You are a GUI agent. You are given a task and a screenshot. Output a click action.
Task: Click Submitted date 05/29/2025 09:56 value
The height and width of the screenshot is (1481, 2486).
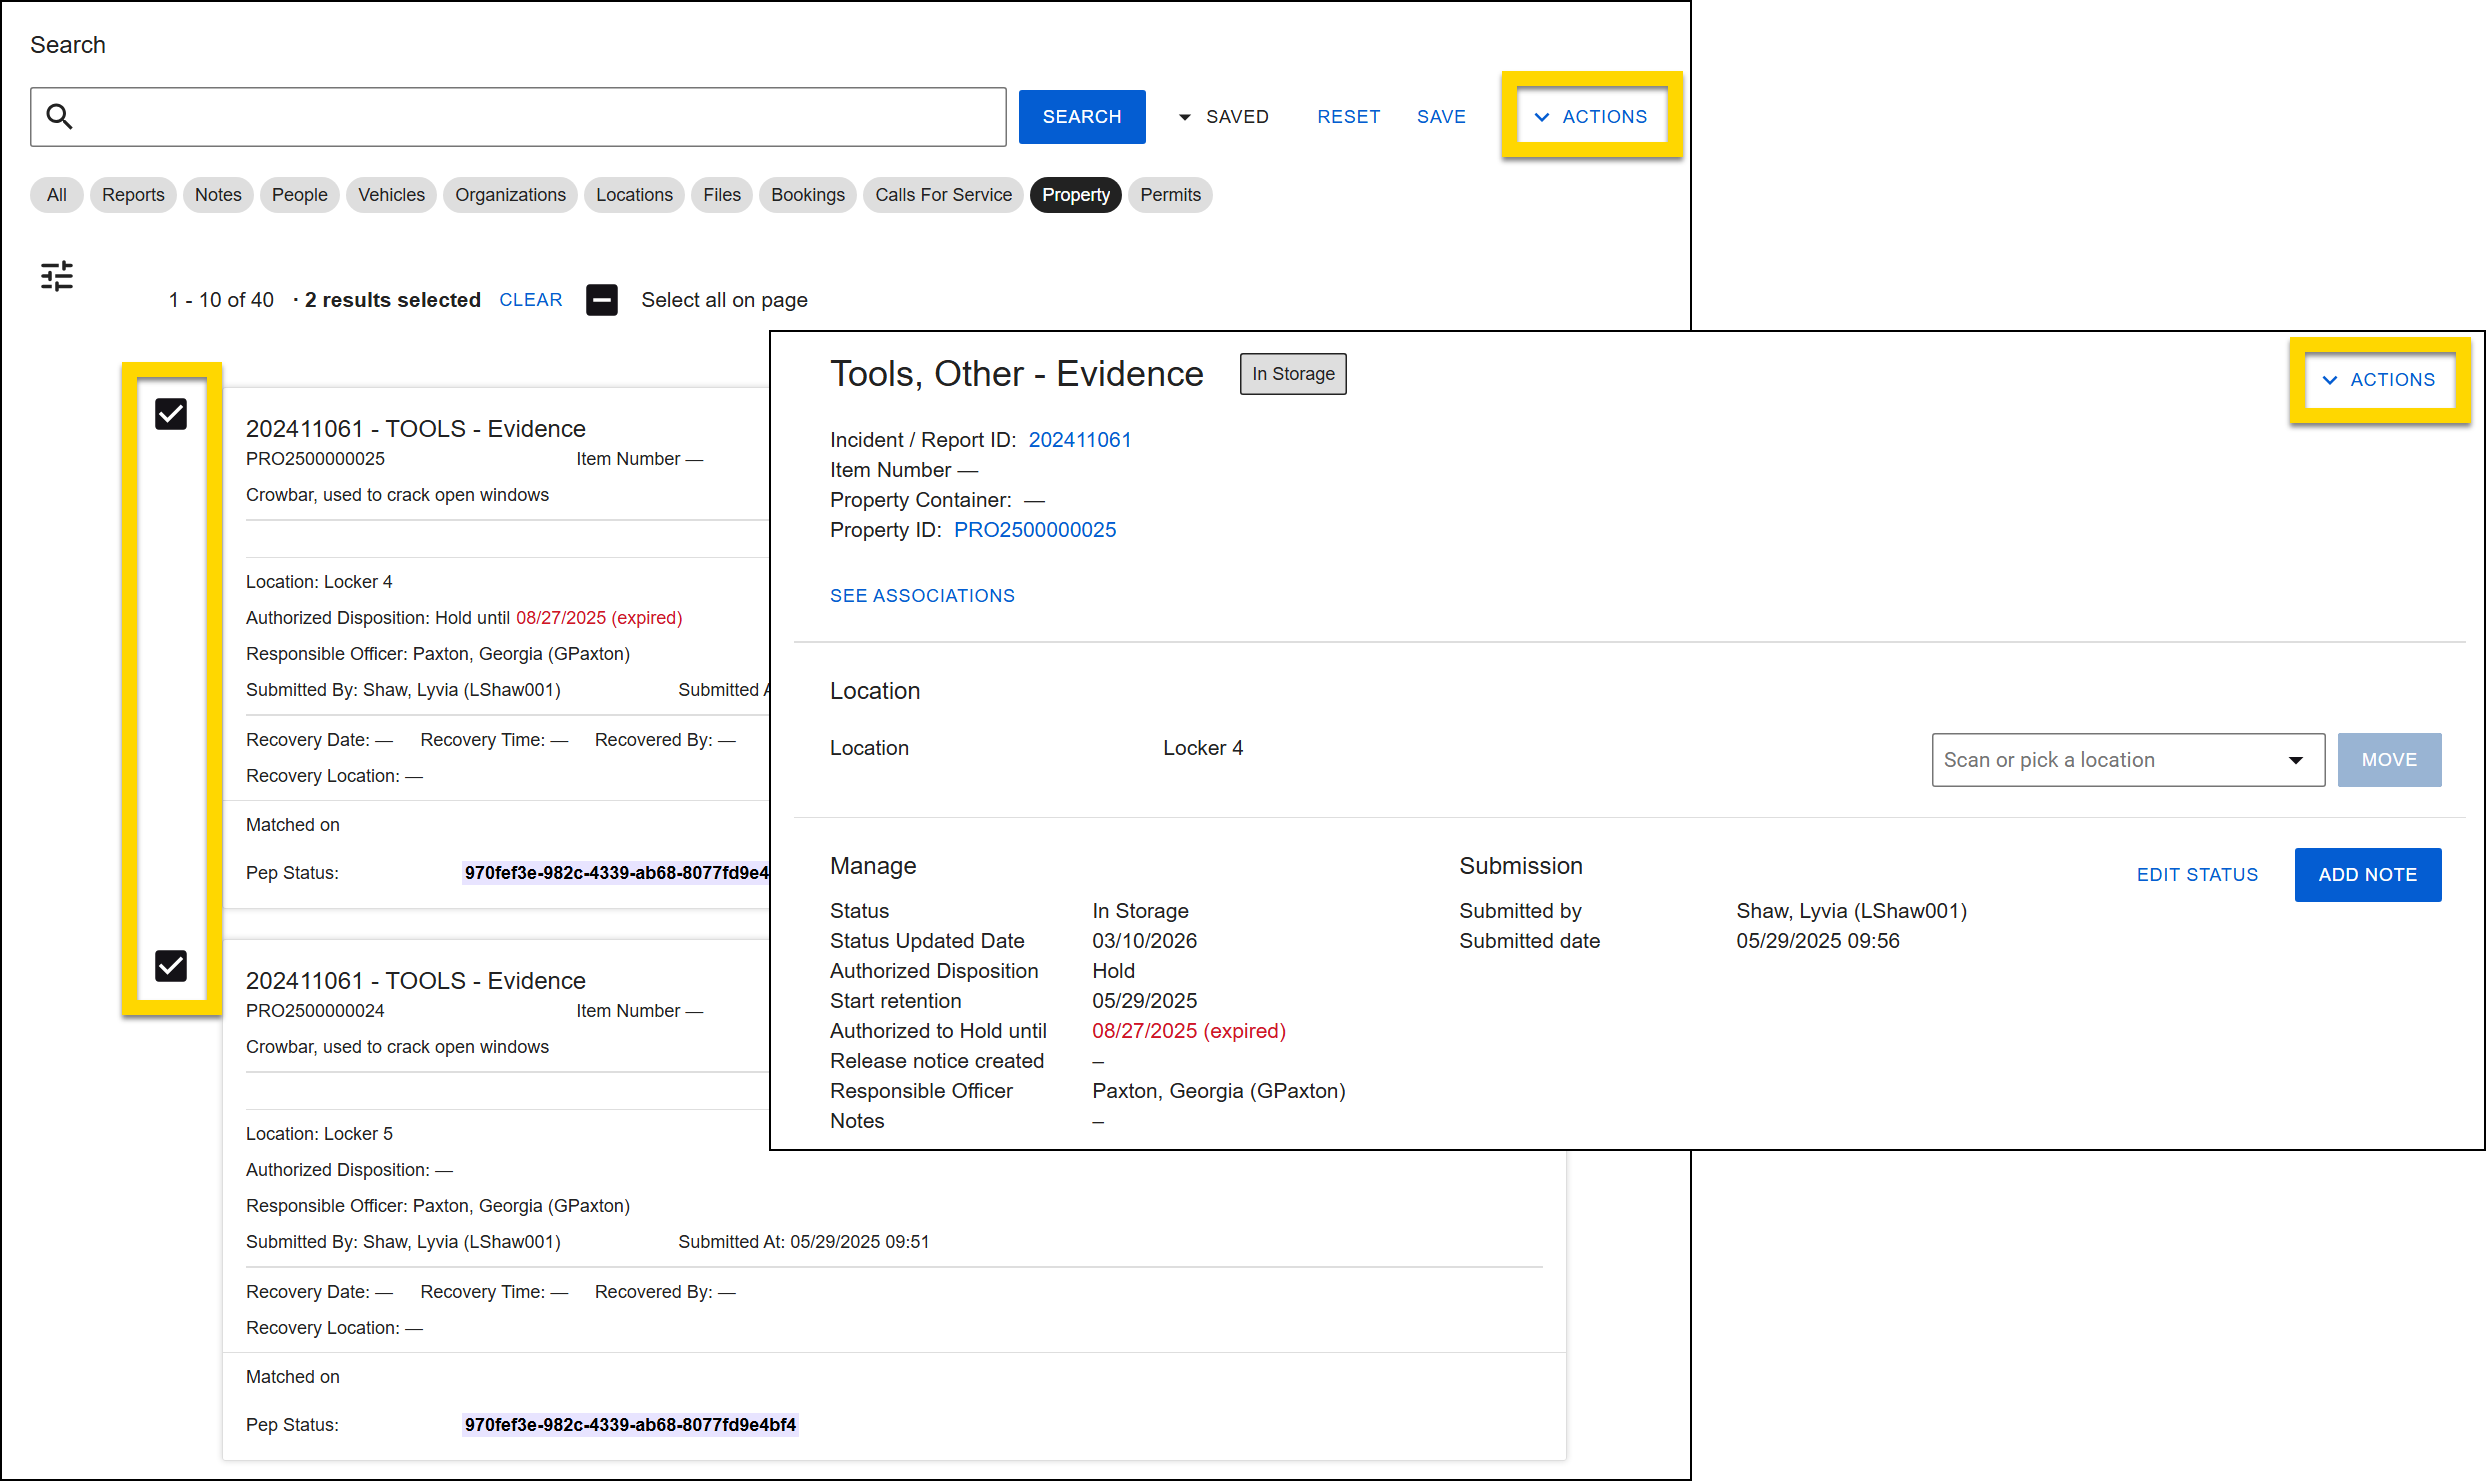coord(1818,941)
